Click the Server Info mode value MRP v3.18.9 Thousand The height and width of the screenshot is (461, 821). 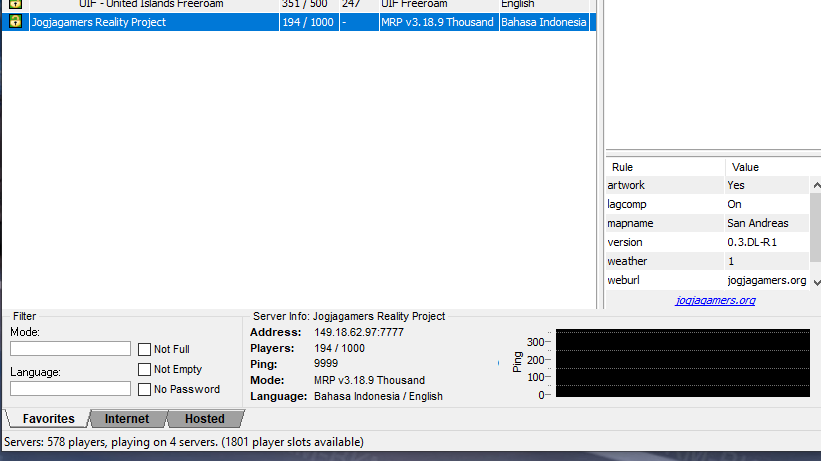[x=369, y=380]
